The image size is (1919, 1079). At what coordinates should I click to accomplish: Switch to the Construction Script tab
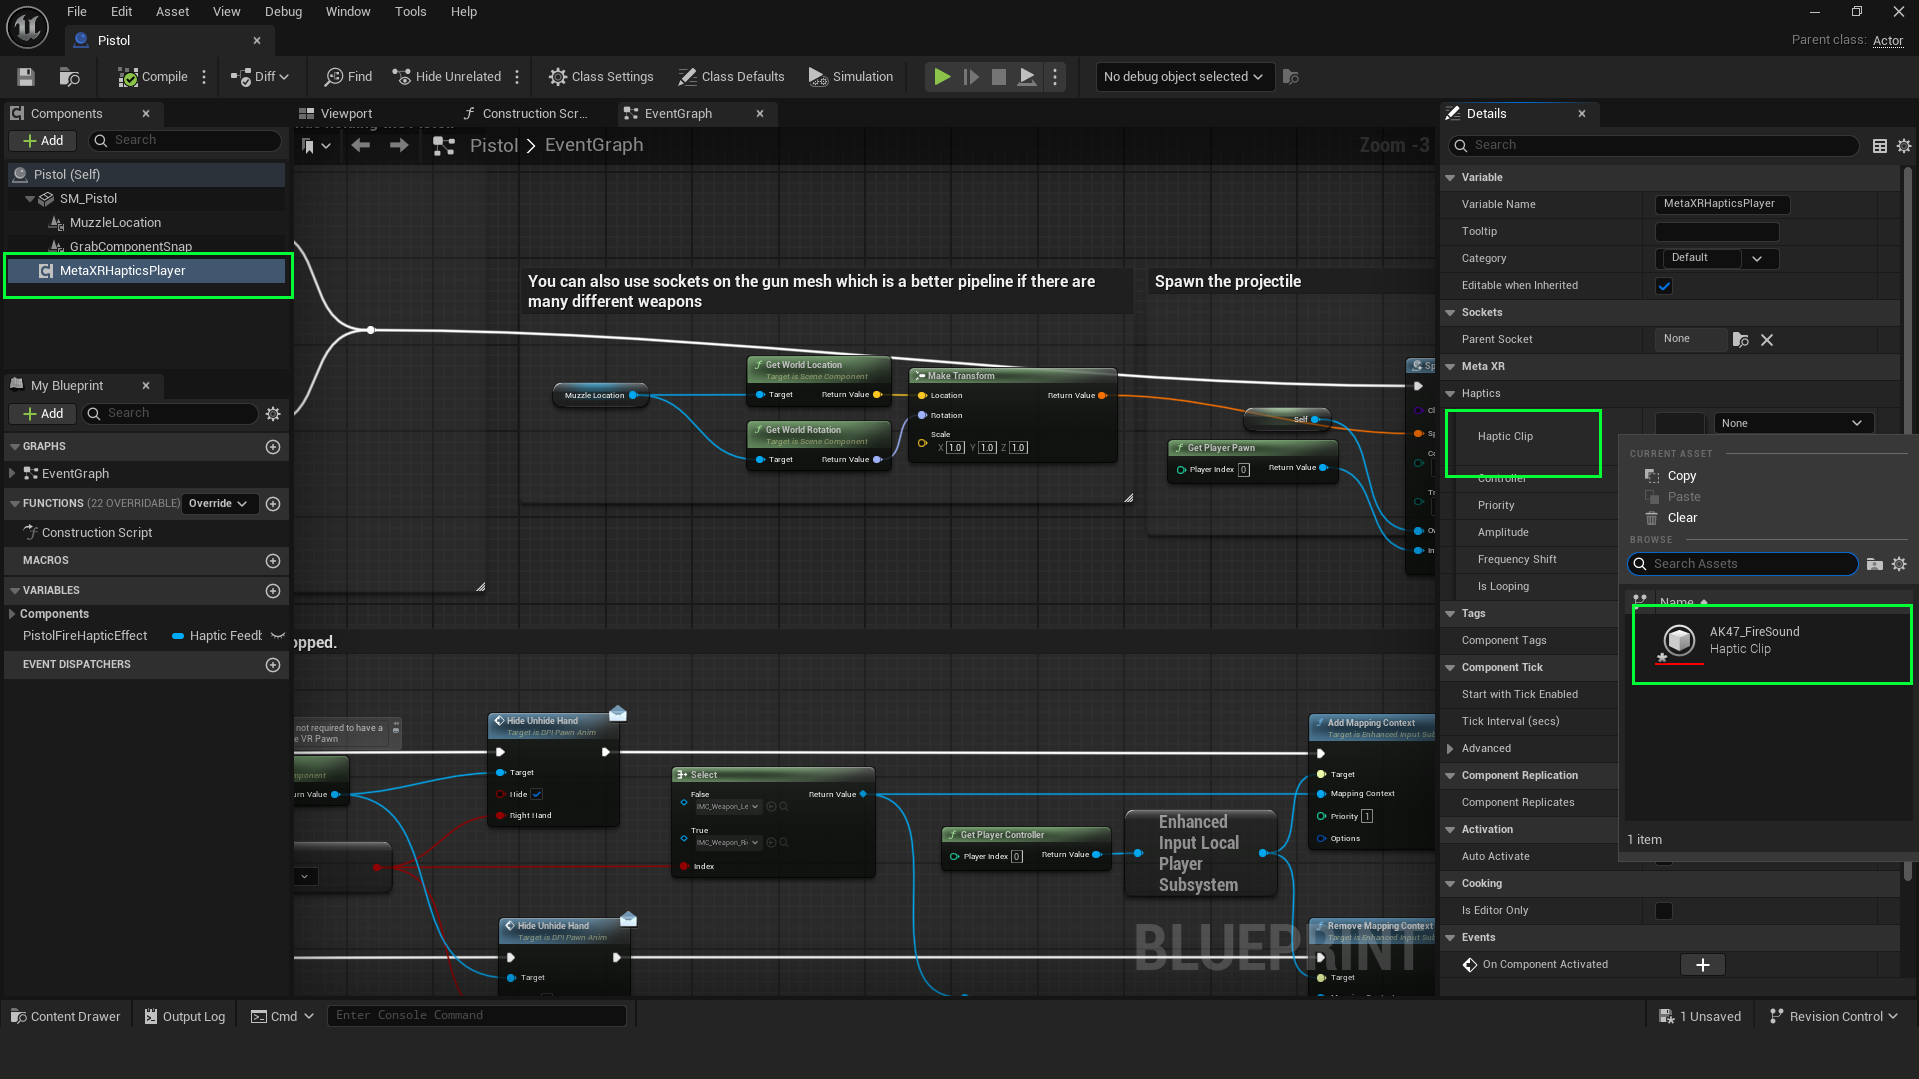pos(534,114)
